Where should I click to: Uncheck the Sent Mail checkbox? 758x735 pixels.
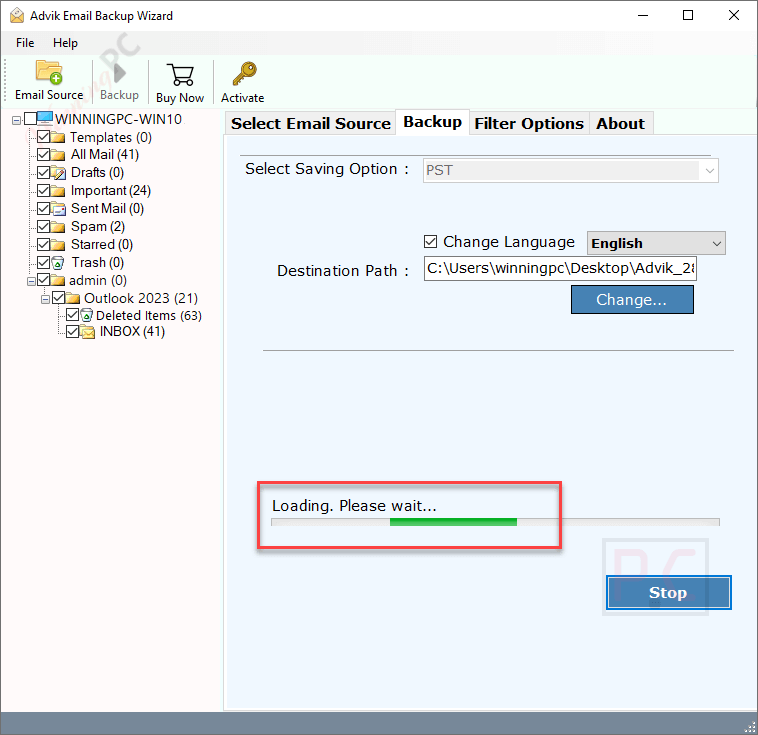tap(44, 208)
